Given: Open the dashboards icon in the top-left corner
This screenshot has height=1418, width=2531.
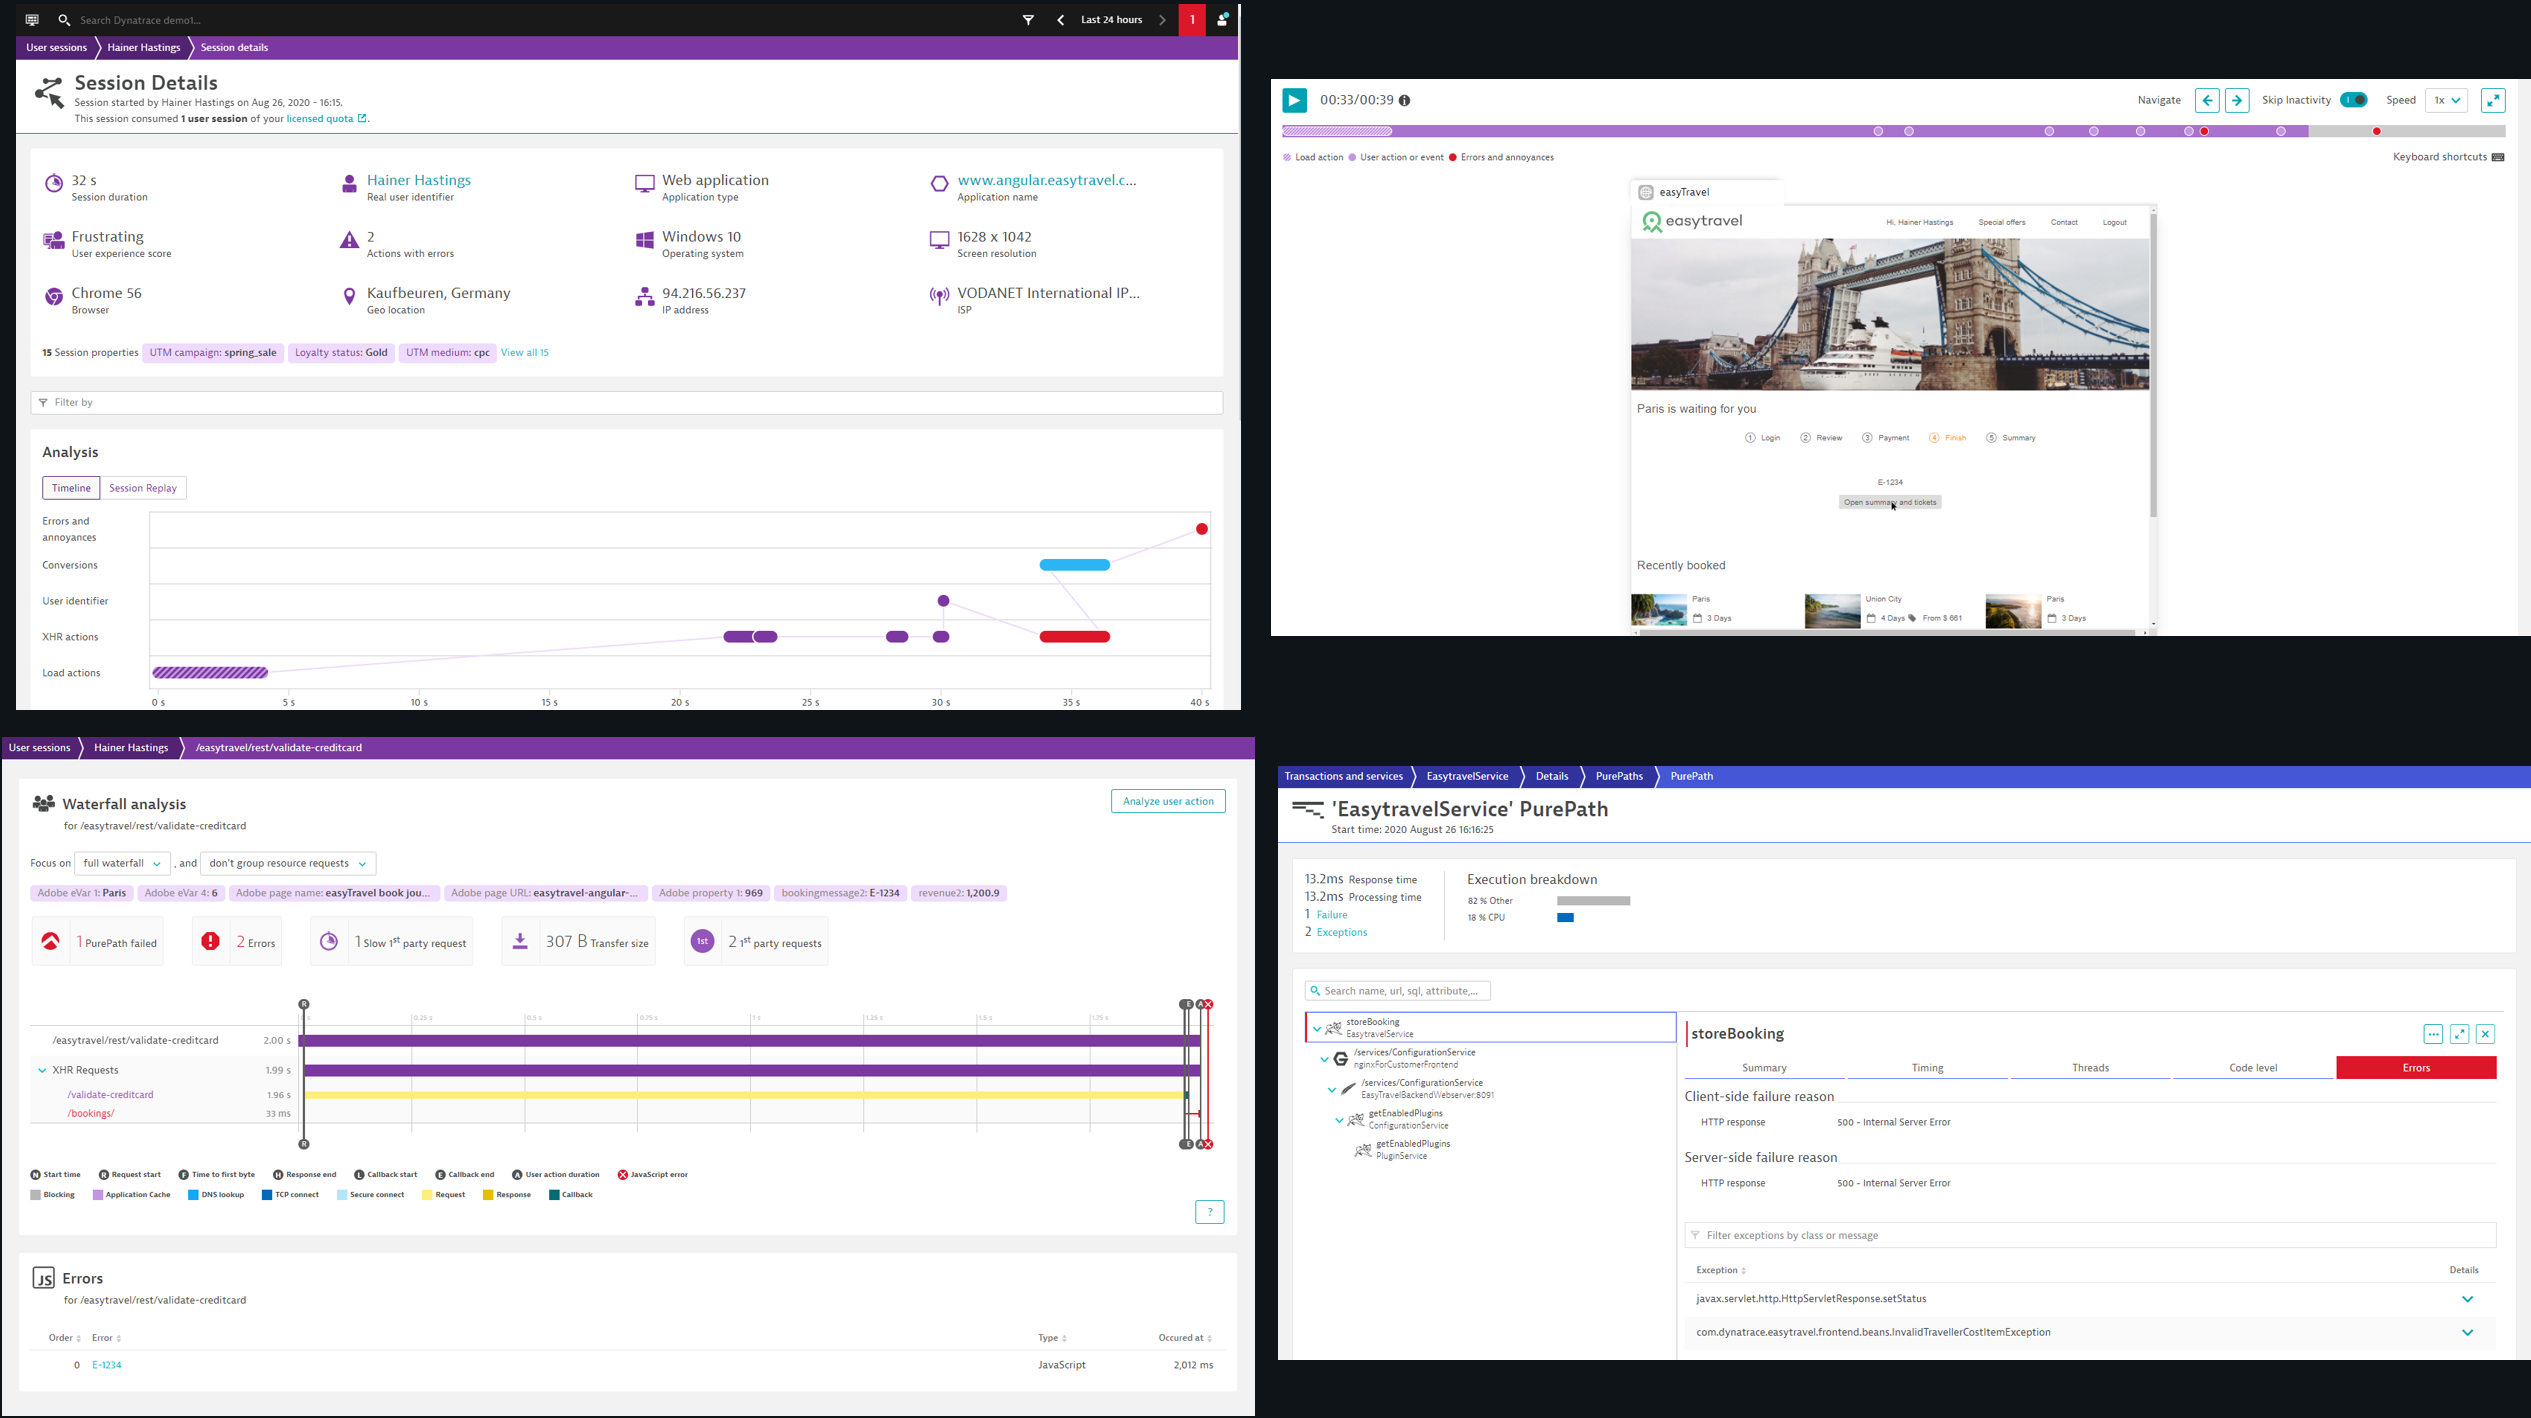Looking at the screenshot, I should [x=30, y=19].
